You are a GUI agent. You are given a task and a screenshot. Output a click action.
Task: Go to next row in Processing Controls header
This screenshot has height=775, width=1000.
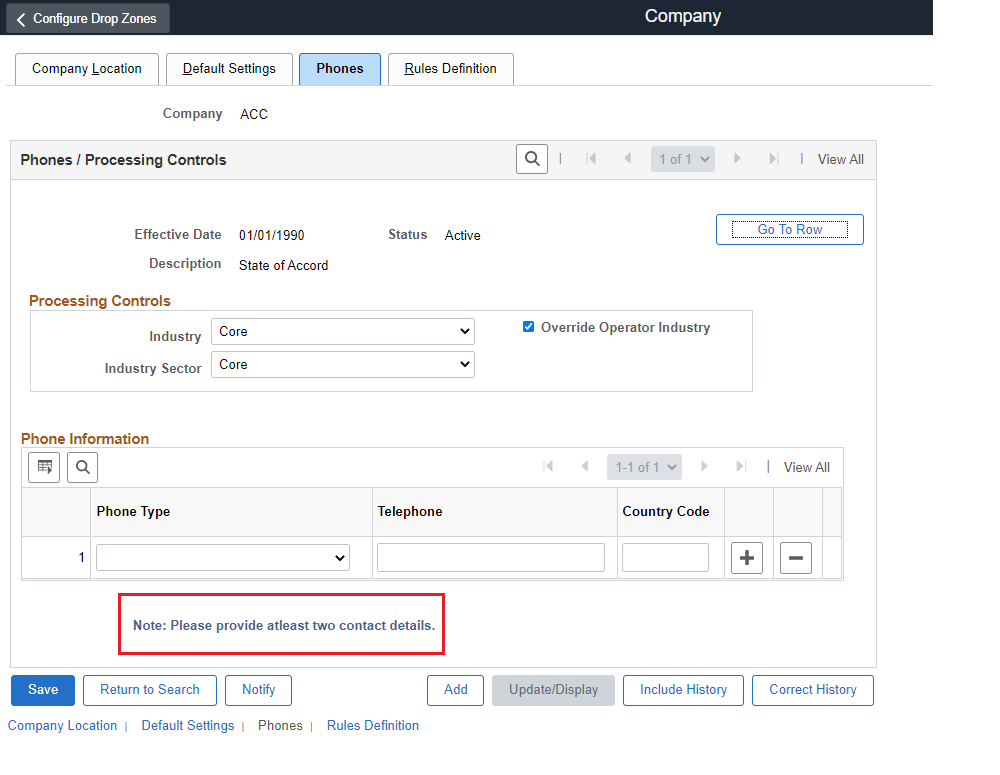pos(737,159)
